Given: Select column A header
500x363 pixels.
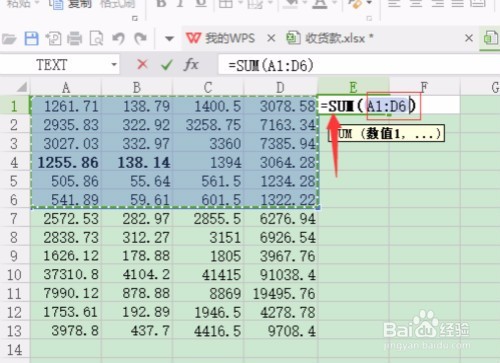Looking at the screenshot, I should 66,87.
